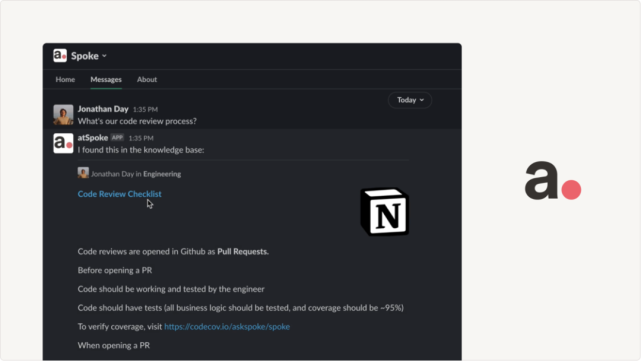Click the bold 'Pull Requests.' text
The image size is (641, 361).
[243, 251]
